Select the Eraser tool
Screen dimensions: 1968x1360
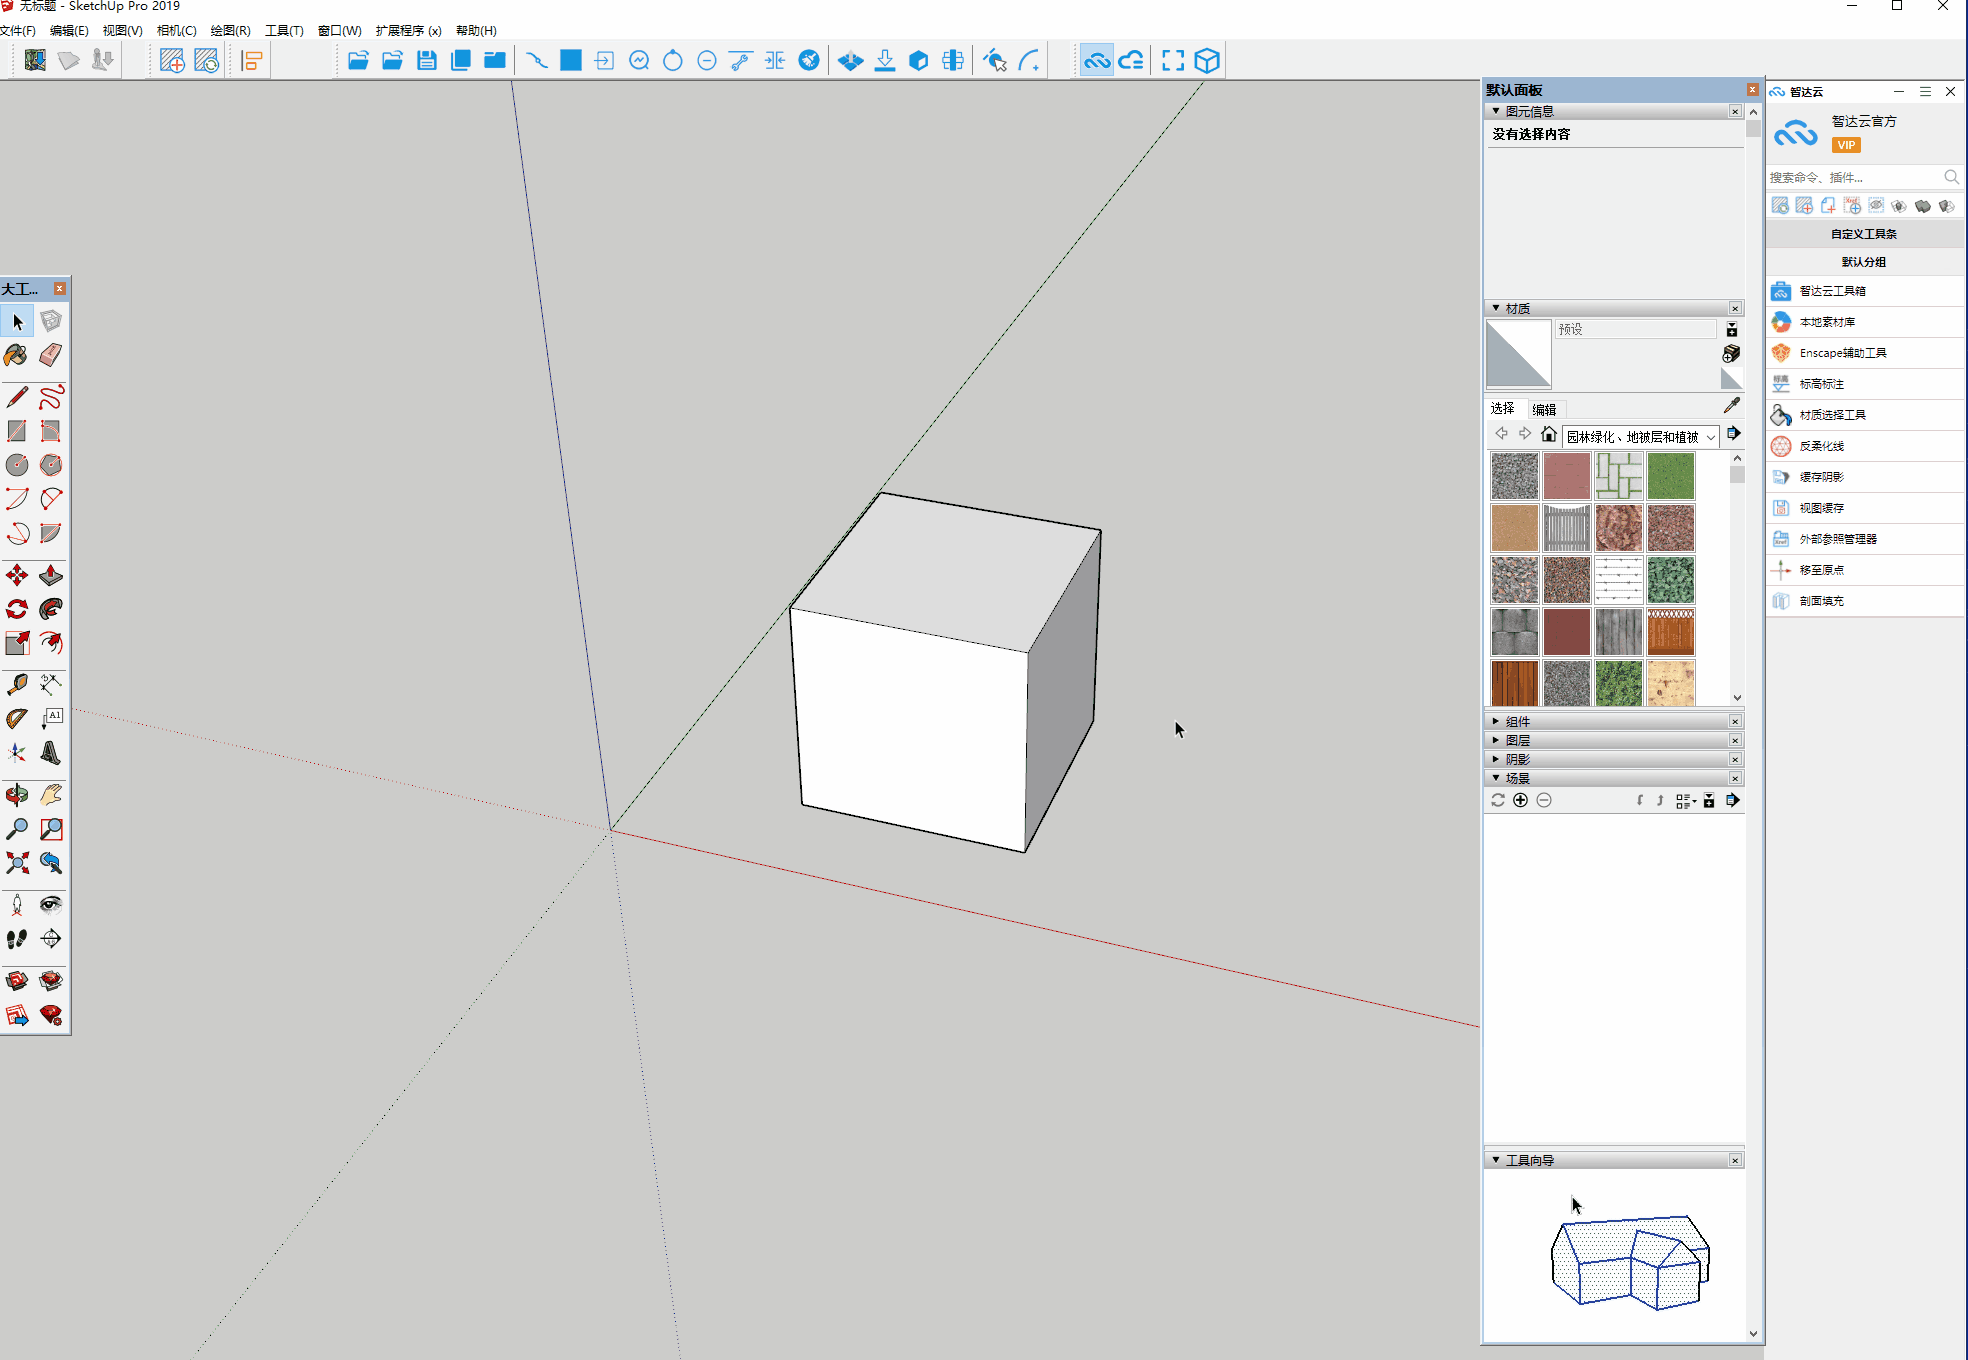50,356
